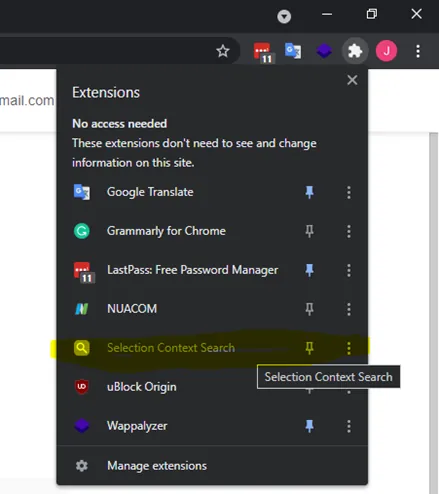Click LastPass icon in extensions list
The width and height of the screenshot is (439, 494).
[84, 272]
